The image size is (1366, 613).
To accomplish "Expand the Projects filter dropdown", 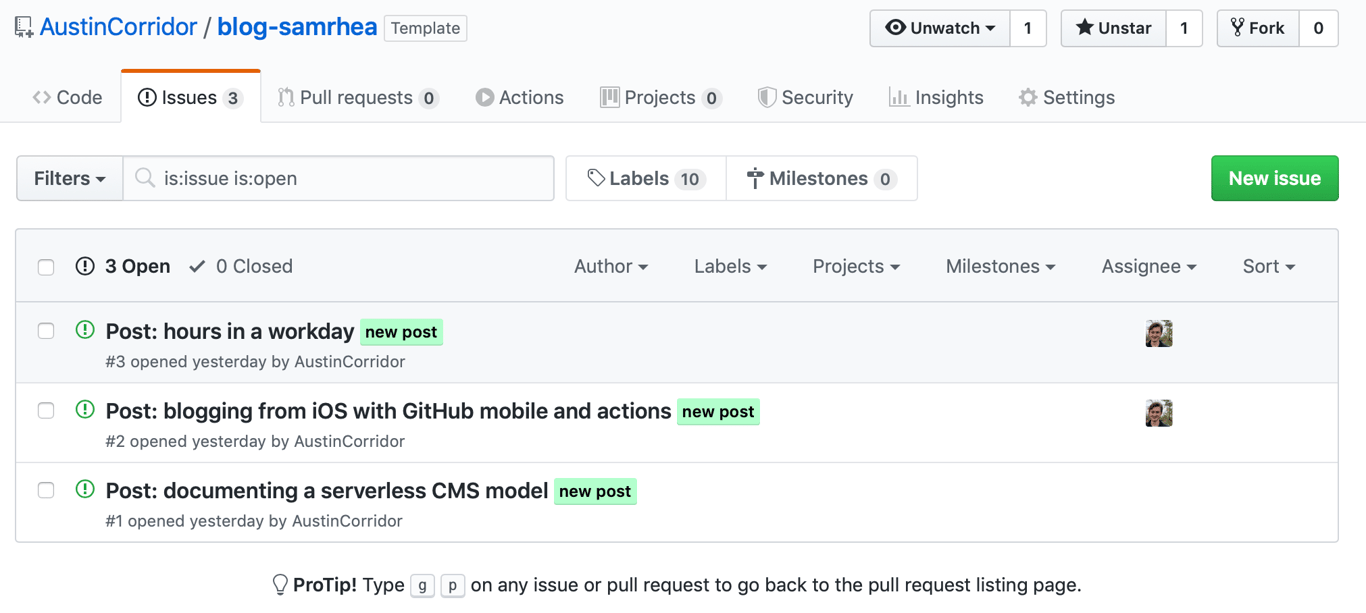I will [x=856, y=266].
